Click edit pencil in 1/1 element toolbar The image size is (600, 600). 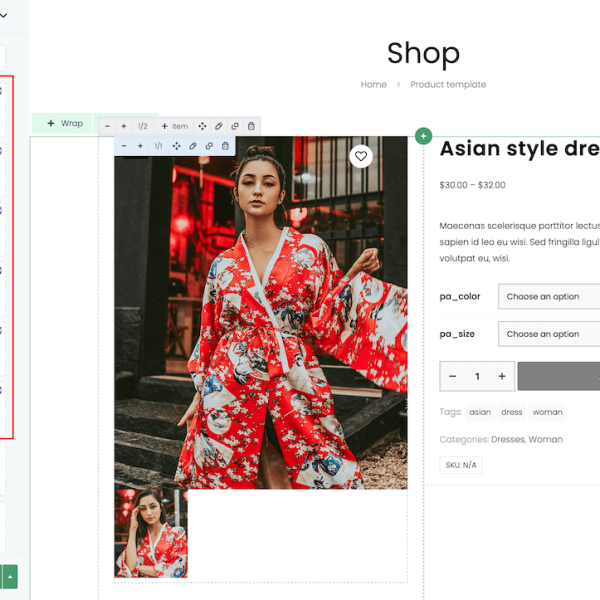(193, 146)
